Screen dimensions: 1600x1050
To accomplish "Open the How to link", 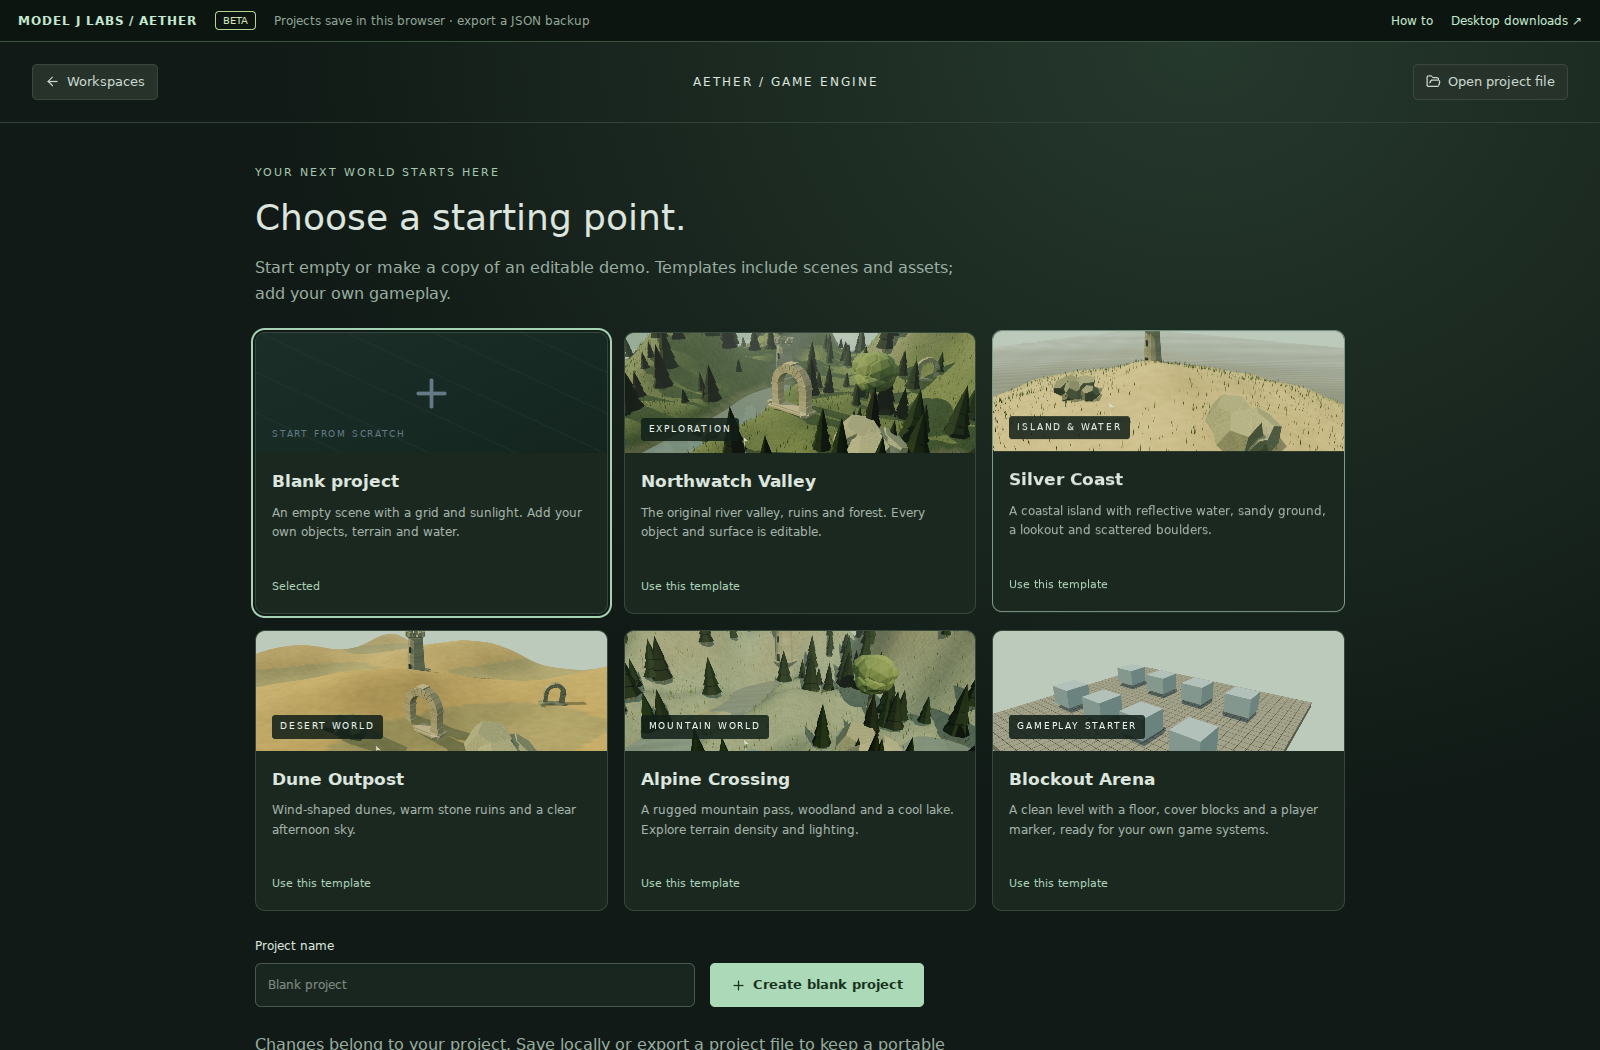I will pyautogui.click(x=1412, y=21).
